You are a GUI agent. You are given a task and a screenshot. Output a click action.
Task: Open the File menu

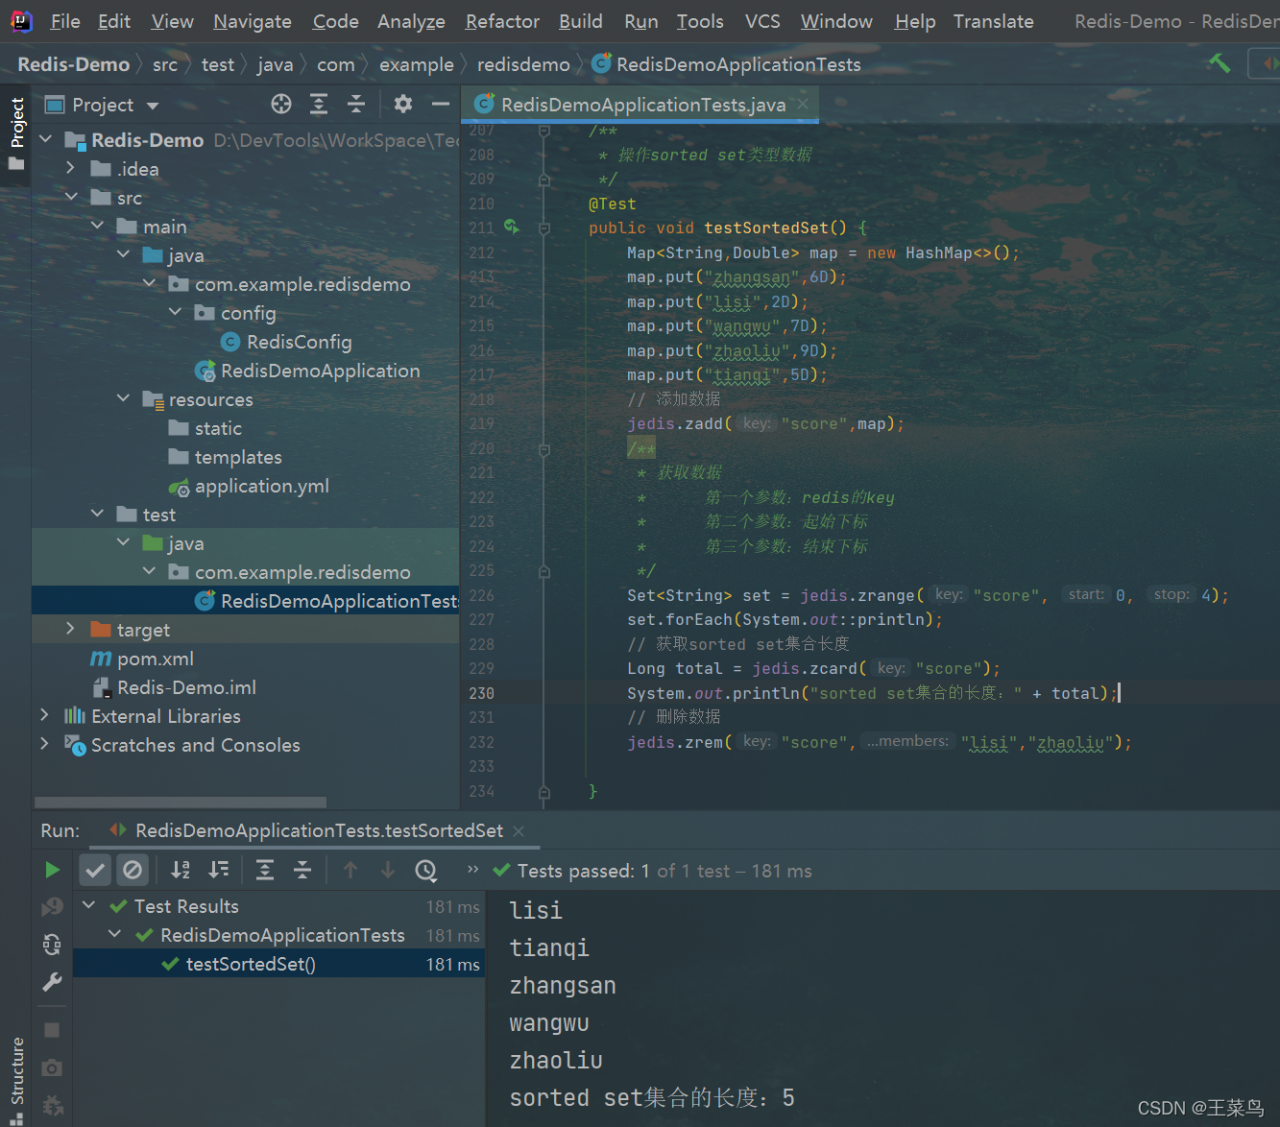(65, 21)
